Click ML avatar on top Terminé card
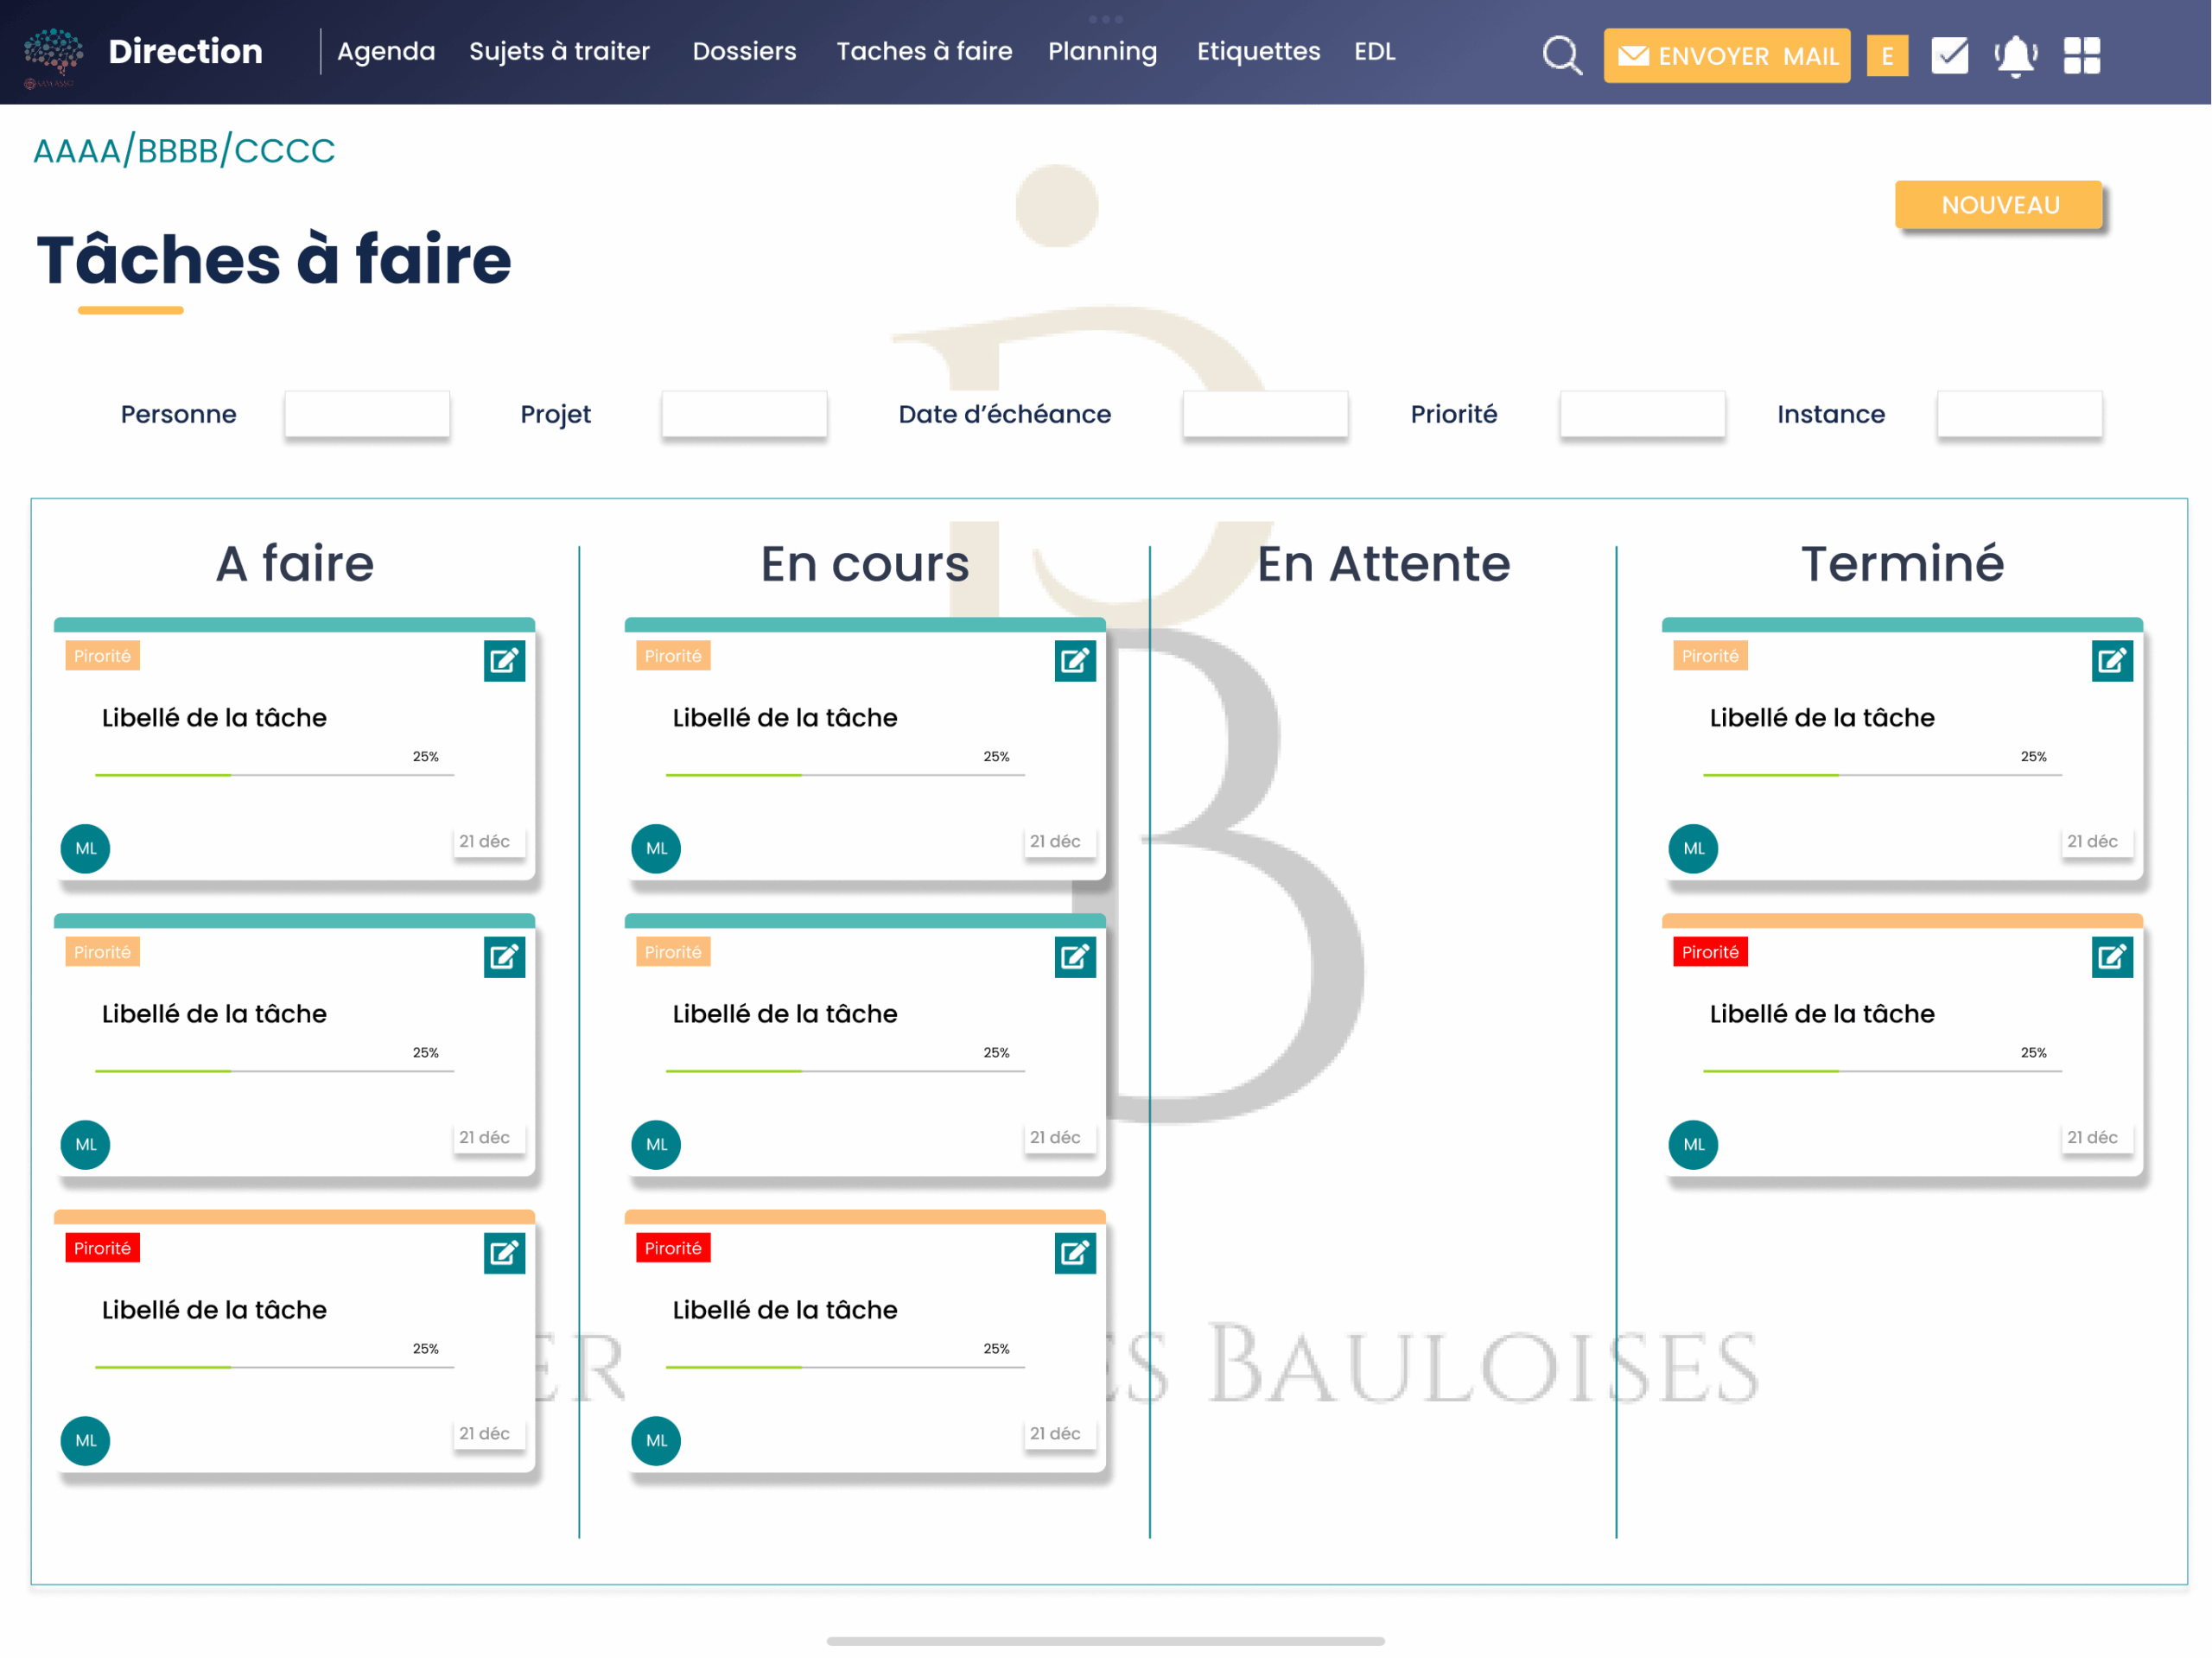 (x=1693, y=848)
